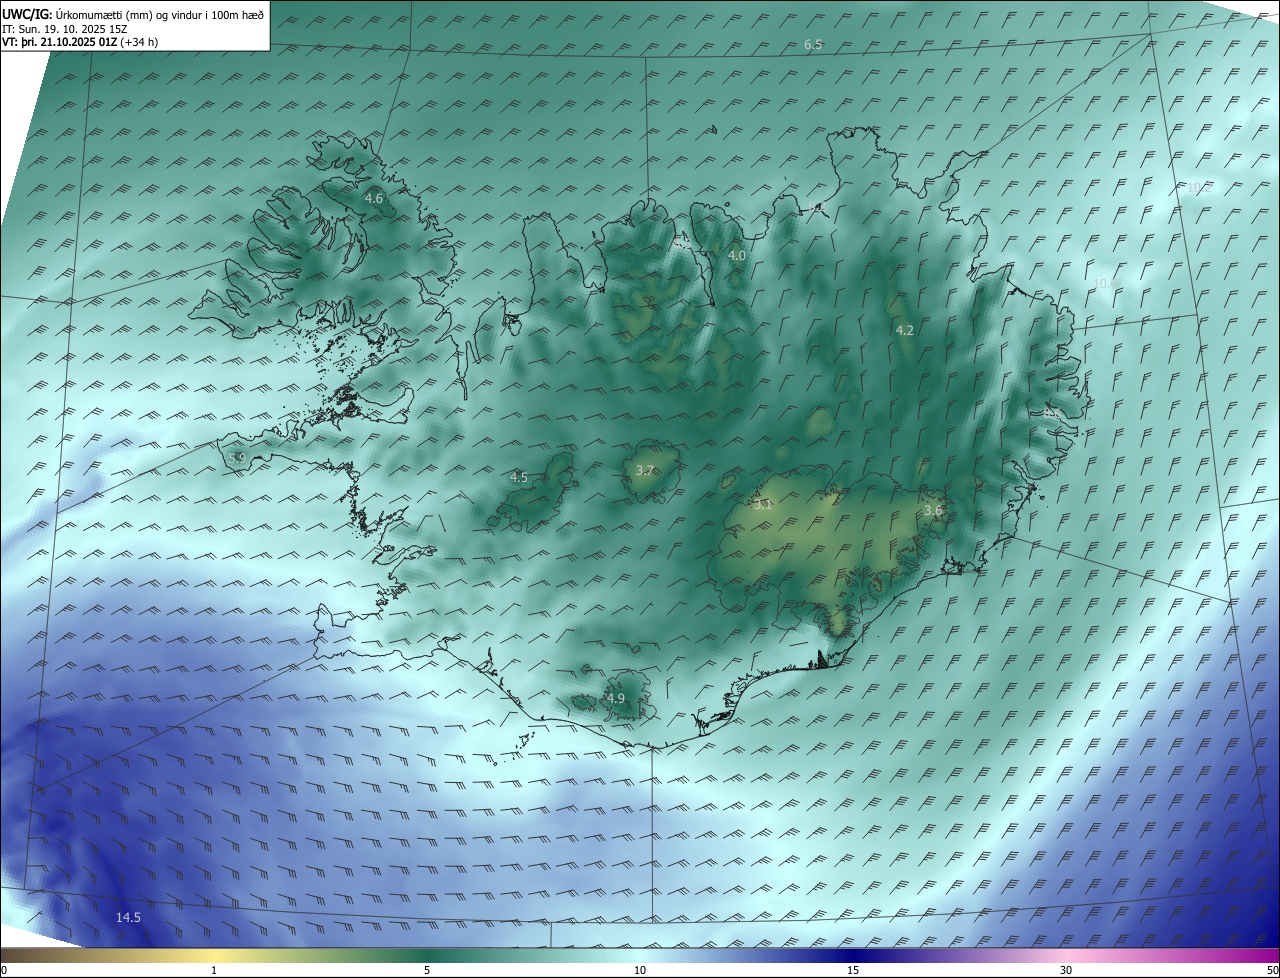Click the 3.1 value on the large glacier
Screen dimensions: 1280x978
coord(763,504)
